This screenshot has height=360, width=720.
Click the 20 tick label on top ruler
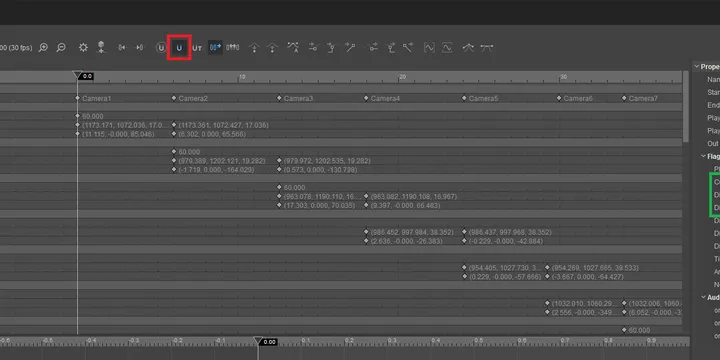click(x=402, y=77)
